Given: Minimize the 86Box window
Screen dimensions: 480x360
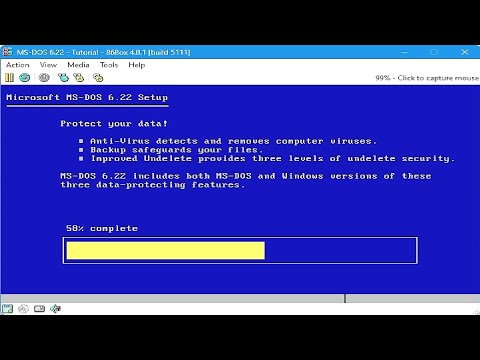Looking at the screenshot, I should click(404, 52).
